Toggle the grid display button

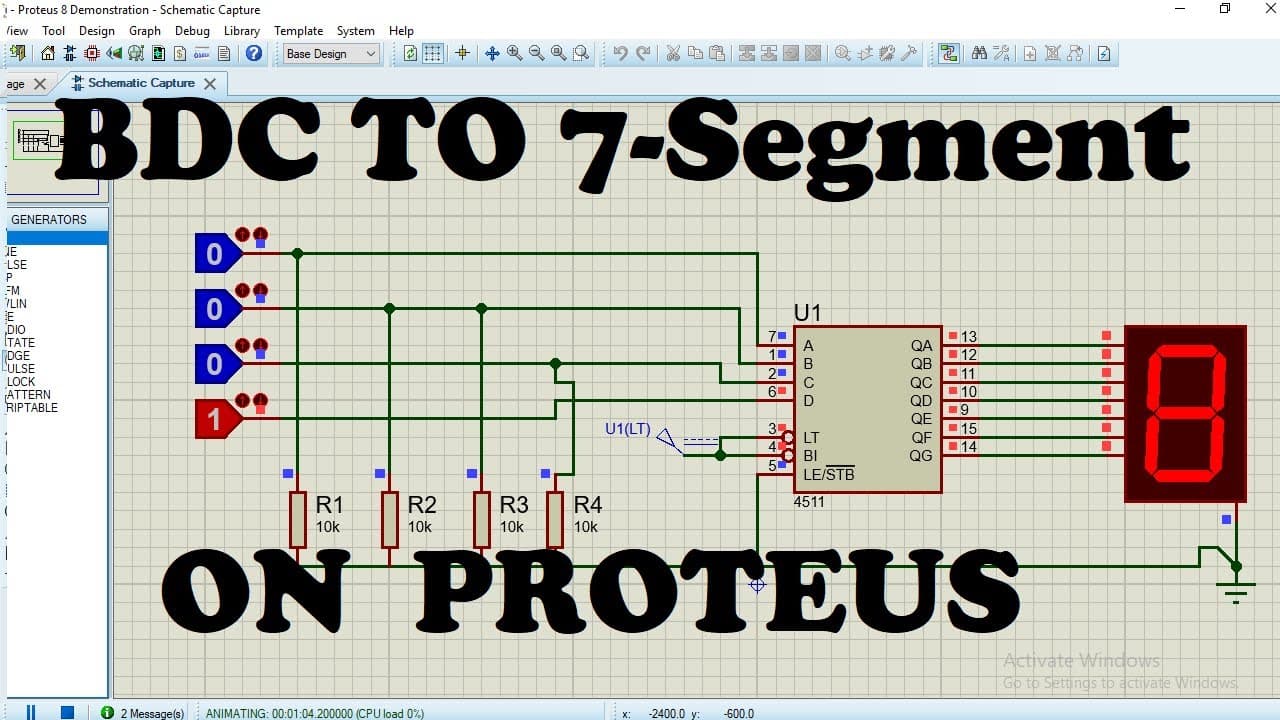tap(433, 53)
